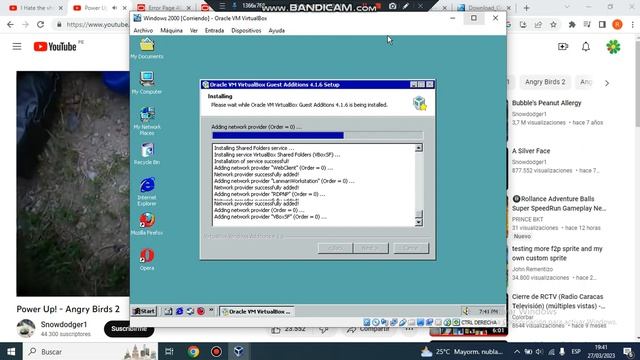Screen dimensions: 640x360
Task: Click the Snowdodger1 channel avatar
Action: (26, 328)
